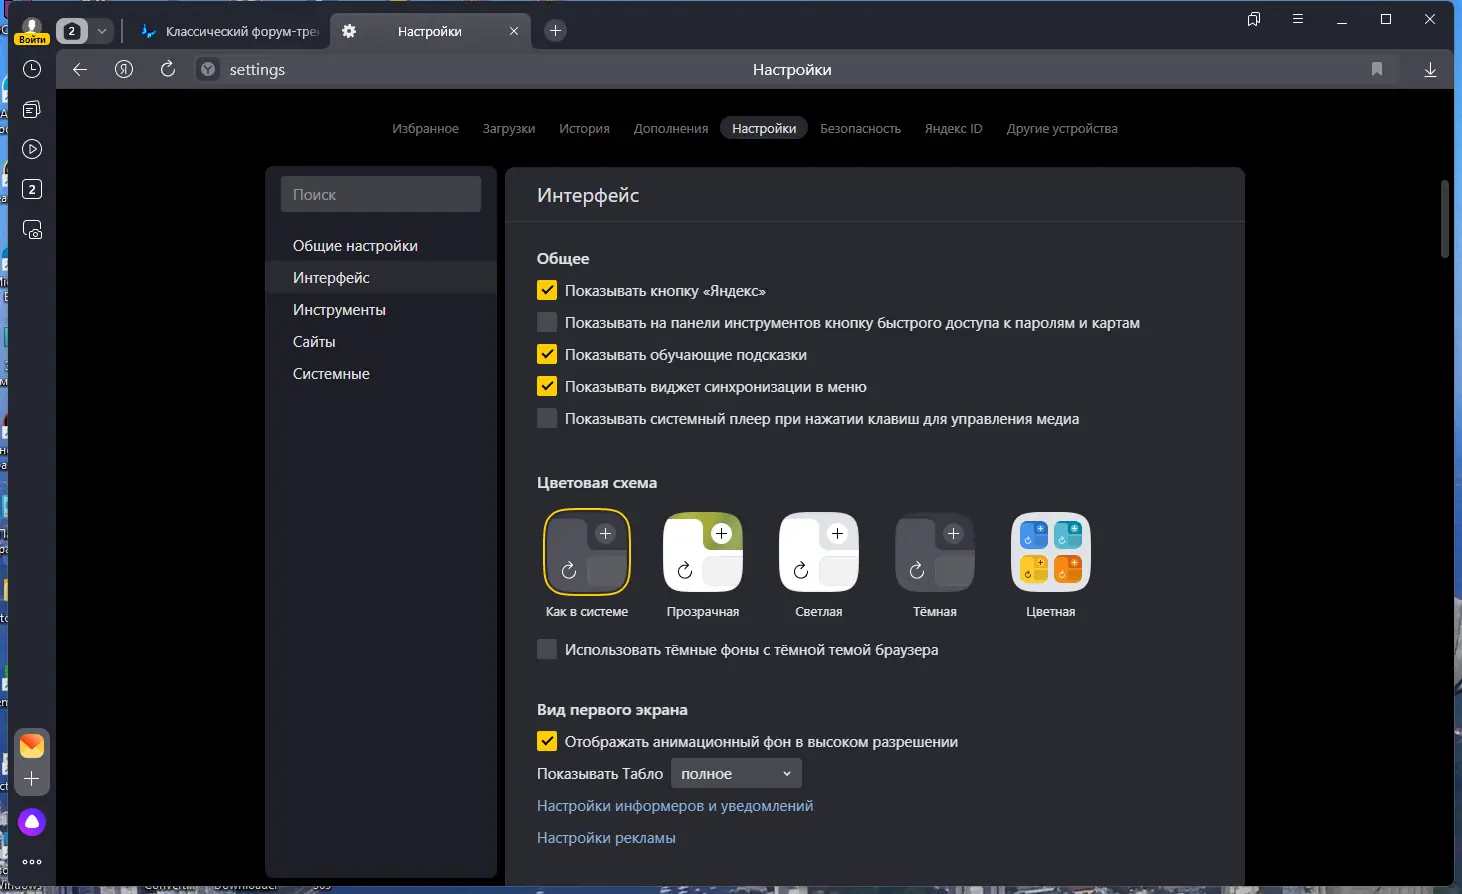This screenshot has width=1462, height=894.
Task: Uncheck high-resolution animated background
Action: tap(547, 741)
